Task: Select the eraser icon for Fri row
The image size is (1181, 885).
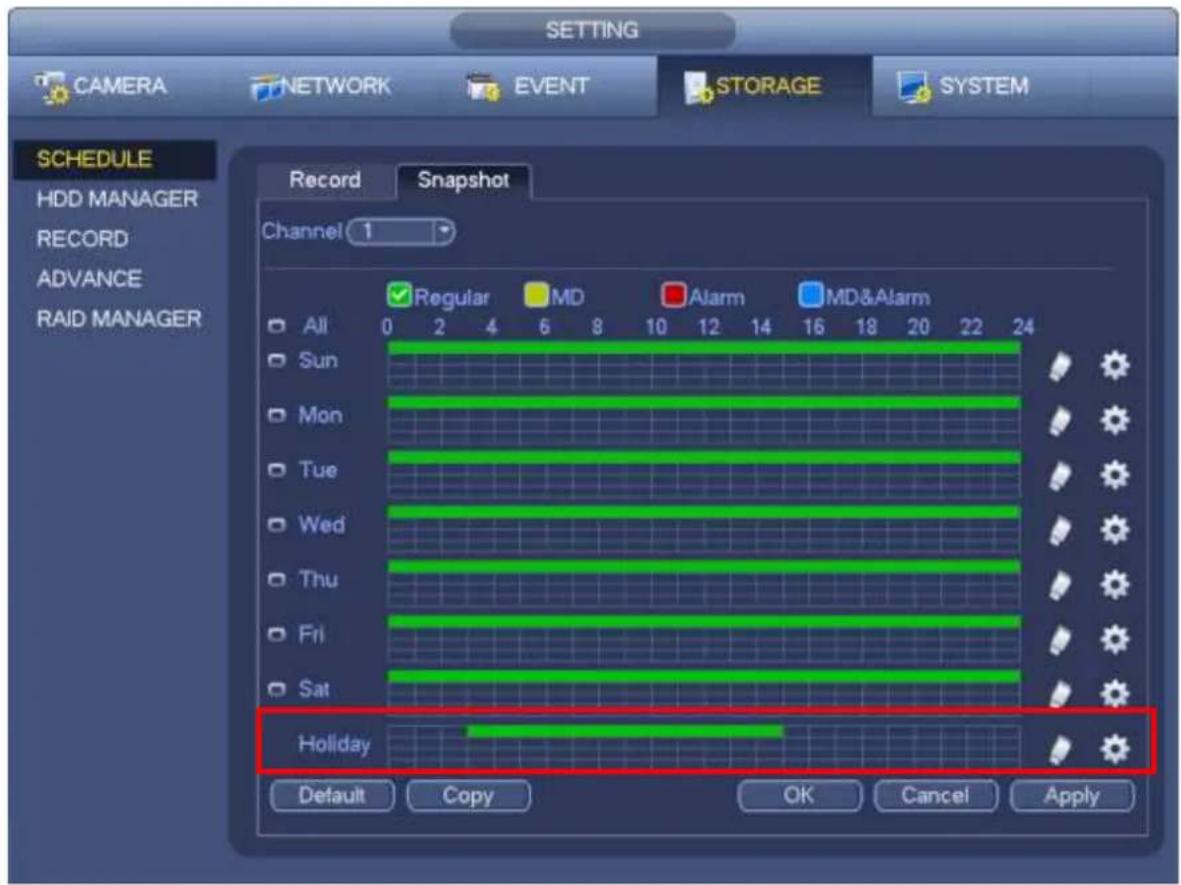Action: (x=1060, y=641)
